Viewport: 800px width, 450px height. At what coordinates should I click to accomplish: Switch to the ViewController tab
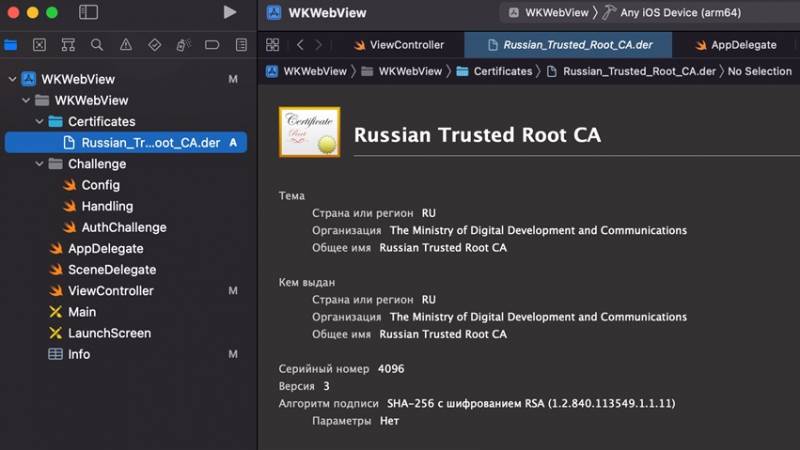[399, 45]
